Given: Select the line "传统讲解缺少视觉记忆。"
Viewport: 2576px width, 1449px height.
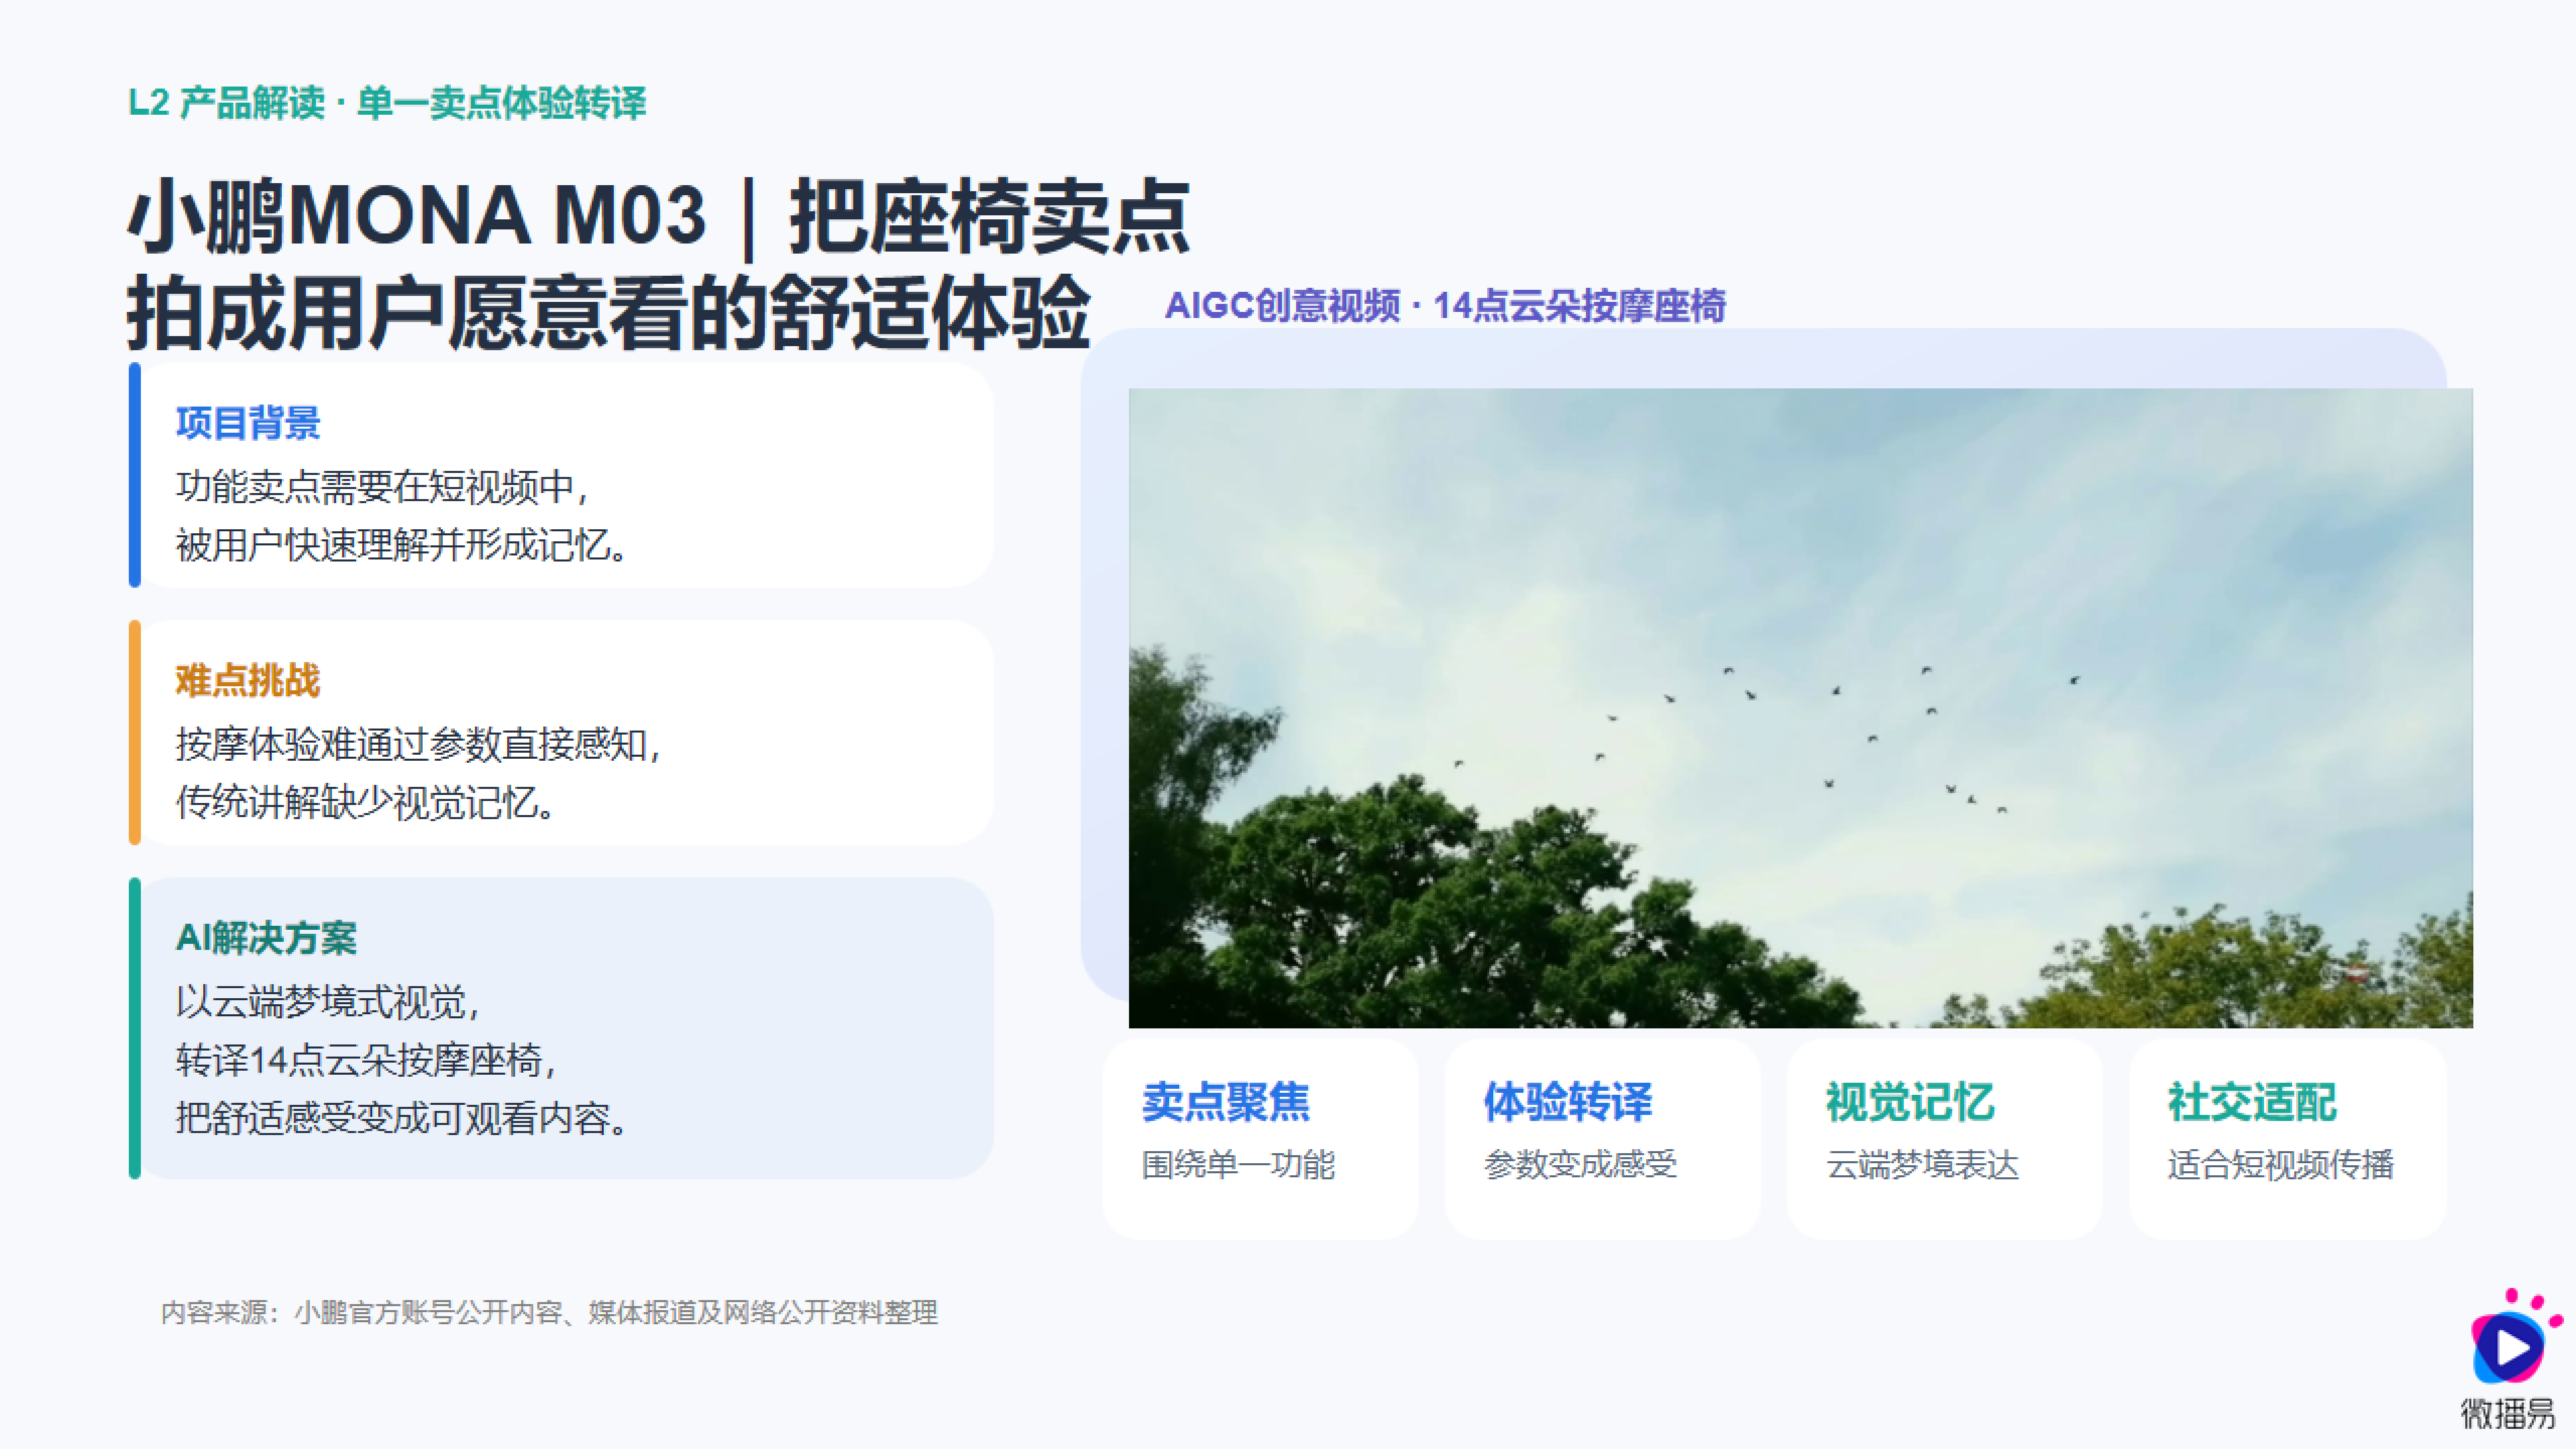Looking at the screenshot, I should point(367,802).
